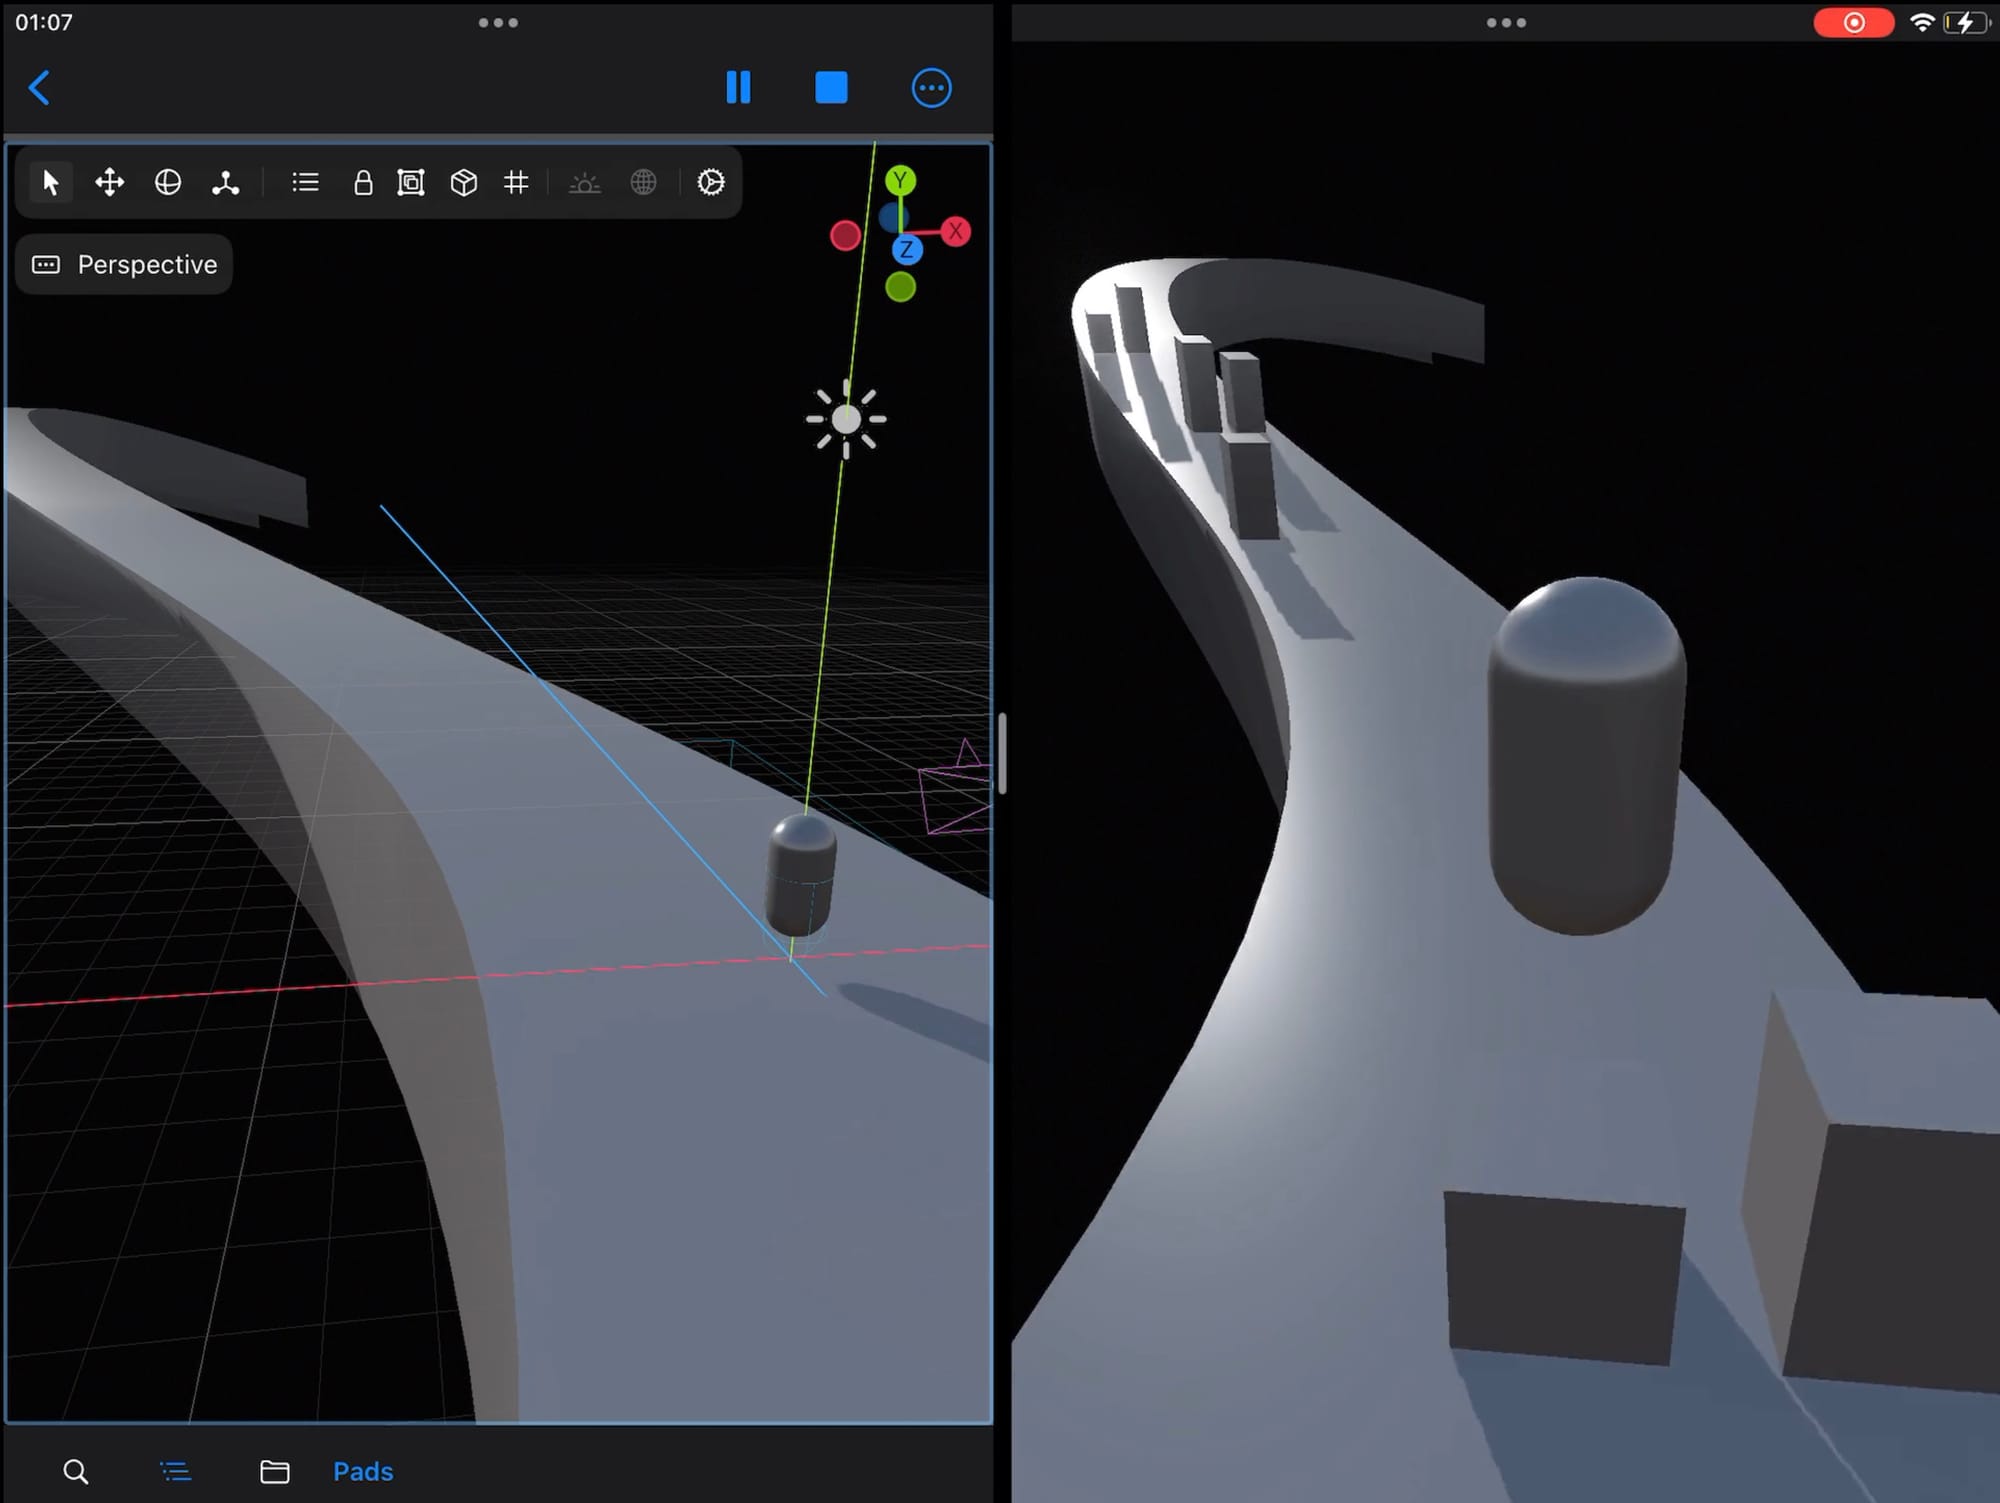Click the red X axis gizmo handle
Viewport: 2000px width, 1503px height.
click(956, 231)
